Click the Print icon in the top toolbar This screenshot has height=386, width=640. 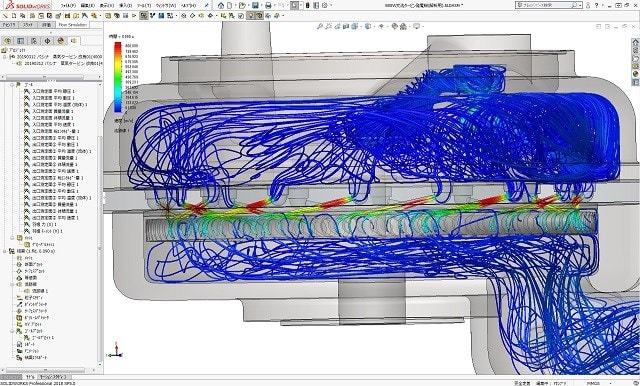tap(268, 5)
